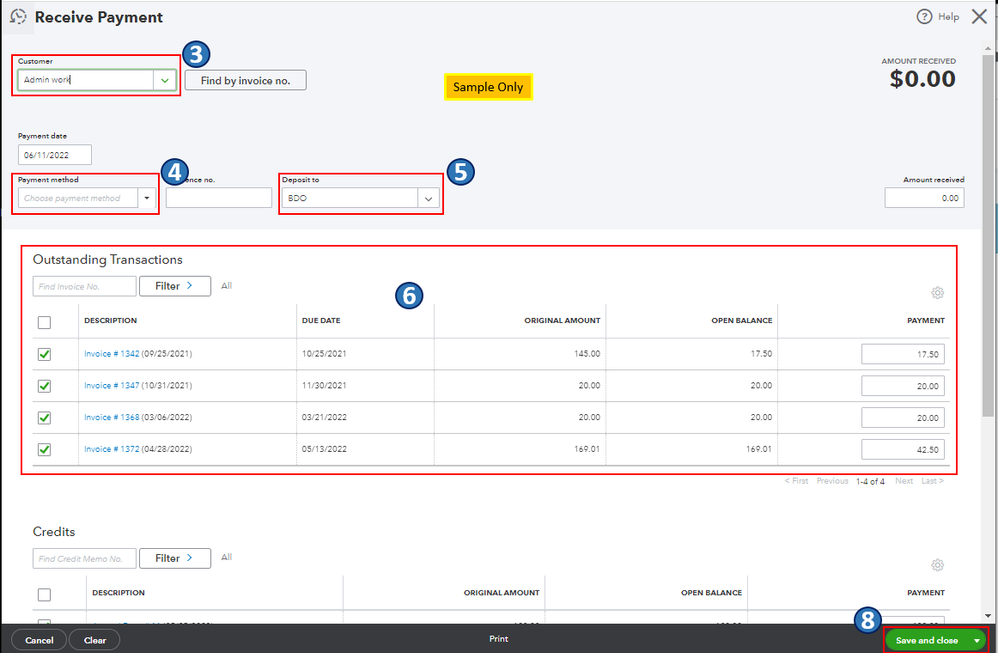Open Invoice # 1347 link
The height and width of the screenshot is (653, 998).
[111, 386]
